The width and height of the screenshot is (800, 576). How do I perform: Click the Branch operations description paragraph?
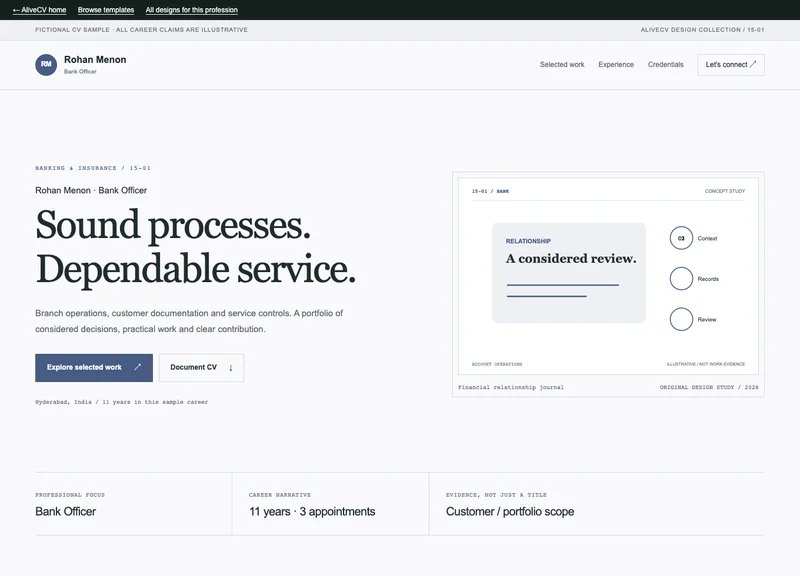(x=189, y=321)
